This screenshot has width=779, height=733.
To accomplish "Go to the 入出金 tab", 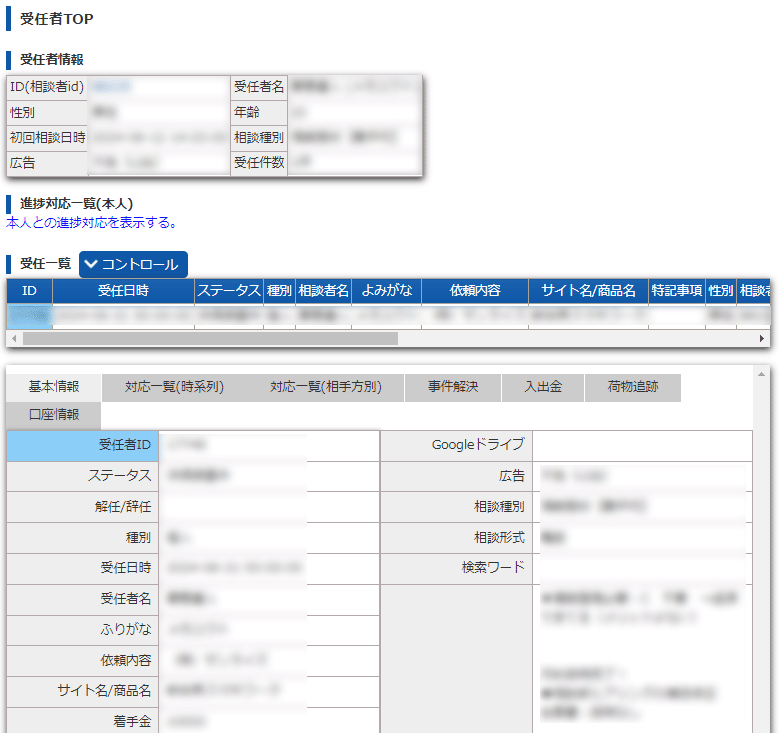I will [x=544, y=387].
